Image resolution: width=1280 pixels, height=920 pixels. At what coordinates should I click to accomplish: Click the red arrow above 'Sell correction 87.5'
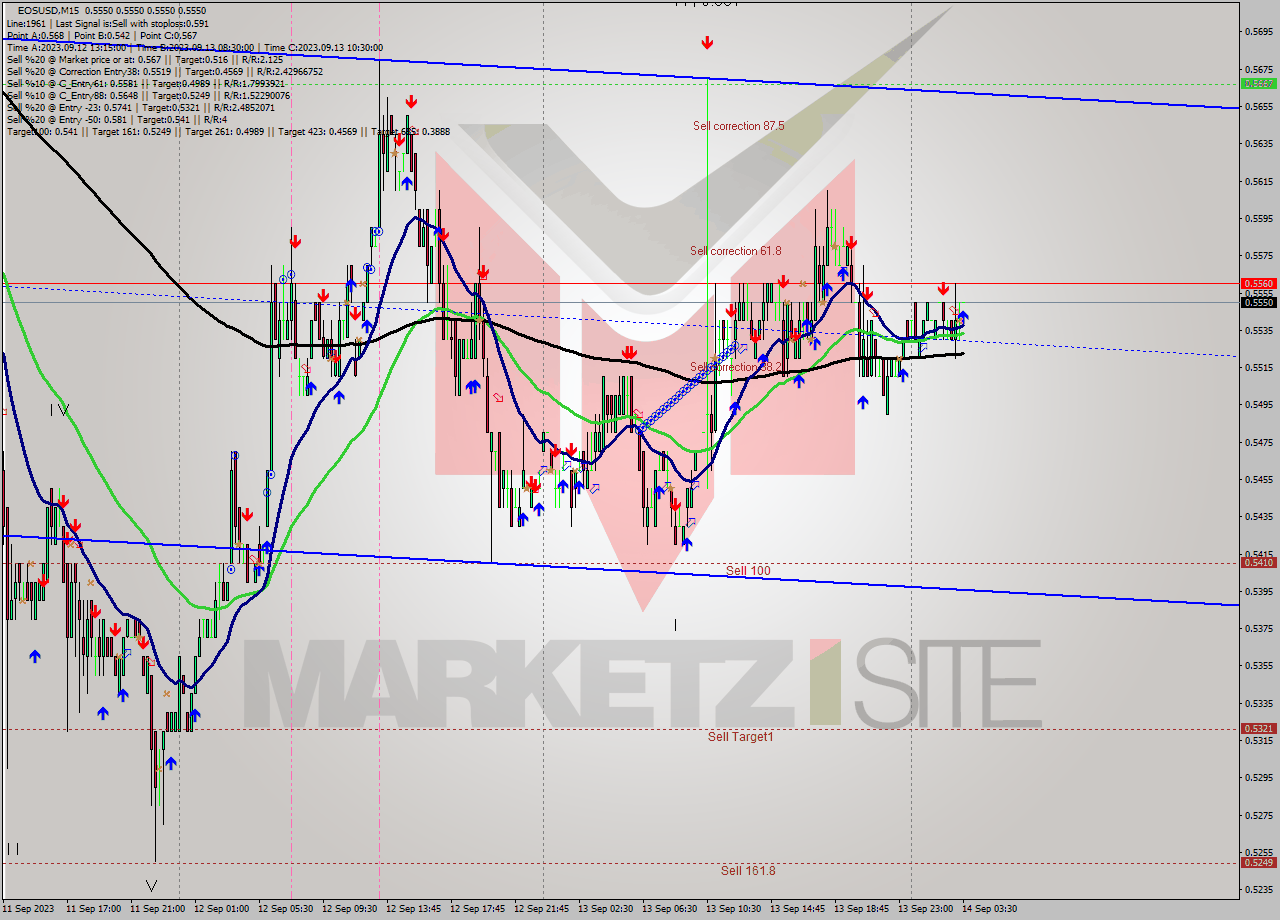[707, 43]
